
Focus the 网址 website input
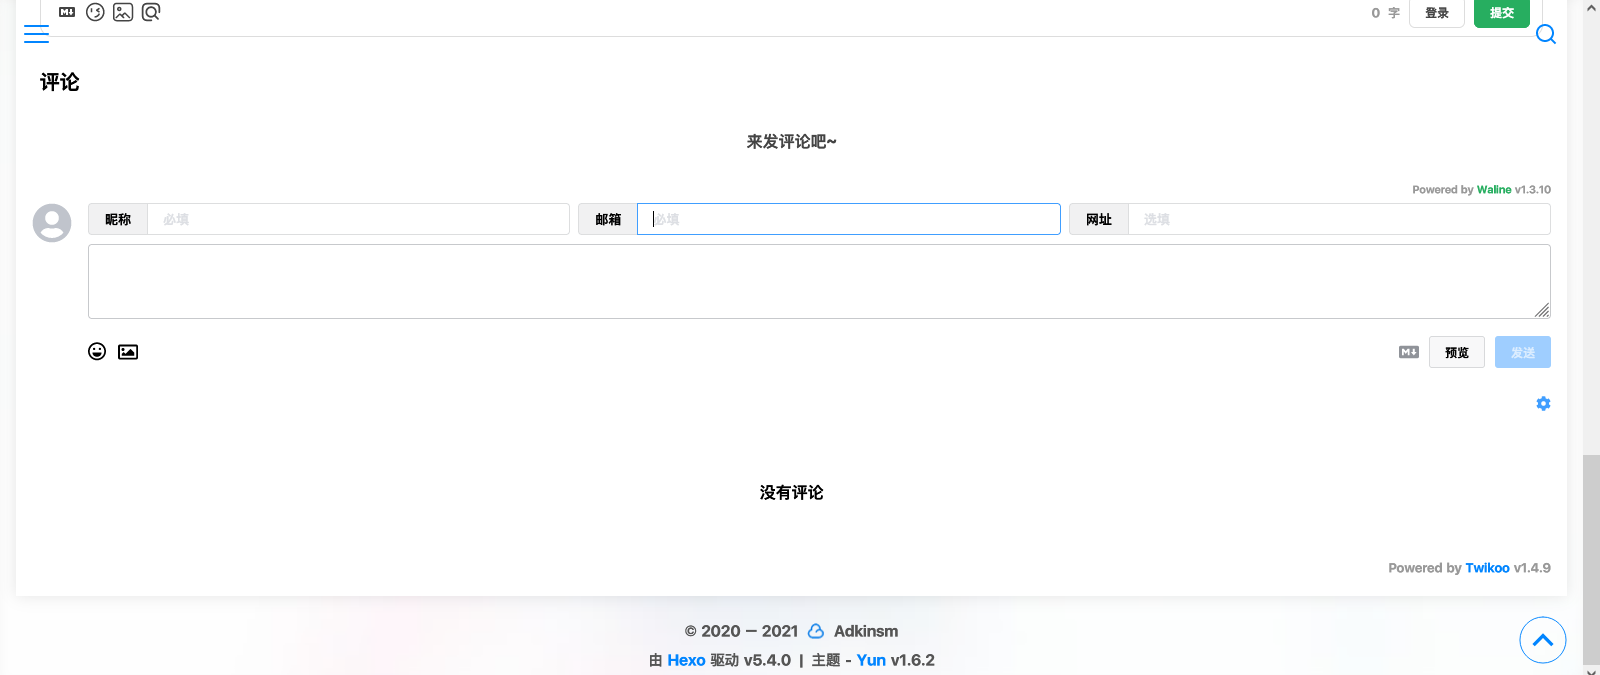pyautogui.click(x=1339, y=219)
